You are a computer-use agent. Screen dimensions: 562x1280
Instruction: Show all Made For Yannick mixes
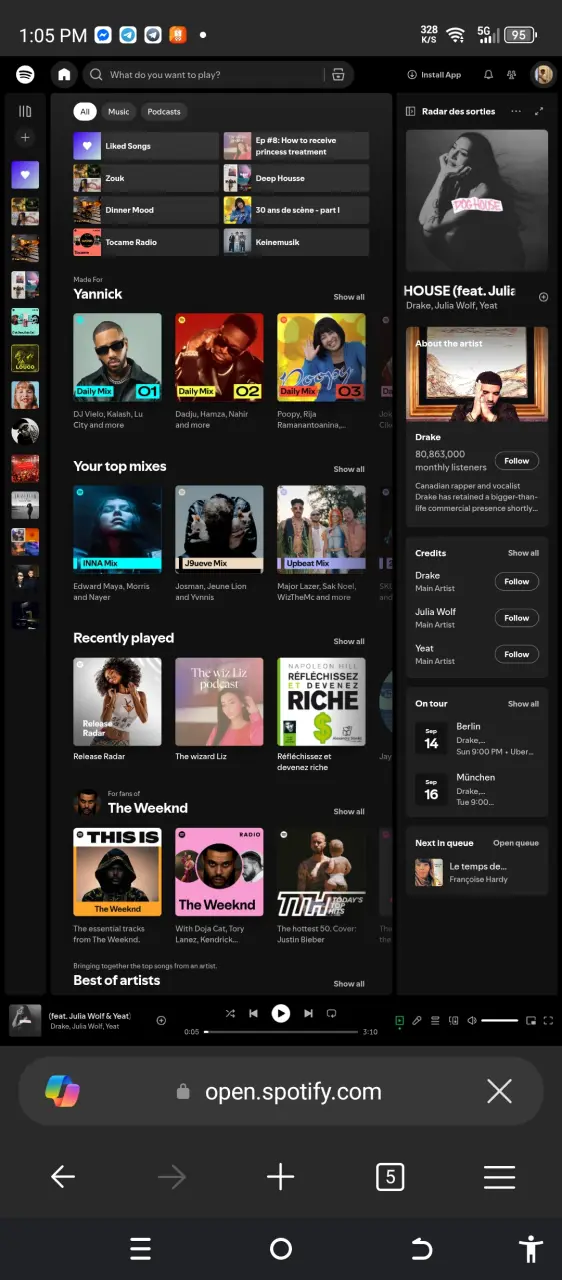click(x=349, y=297)
